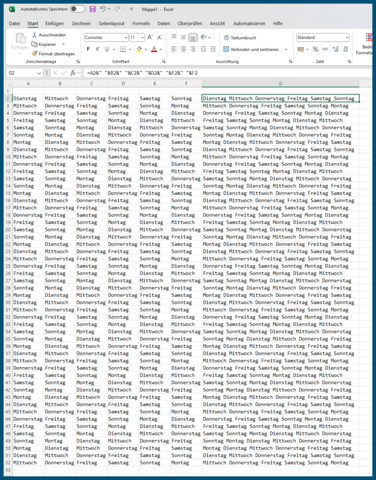Switch to the Einfügen ribbon tab
Image resolution: width=376 pixels, height=480 pixels.
54,23
